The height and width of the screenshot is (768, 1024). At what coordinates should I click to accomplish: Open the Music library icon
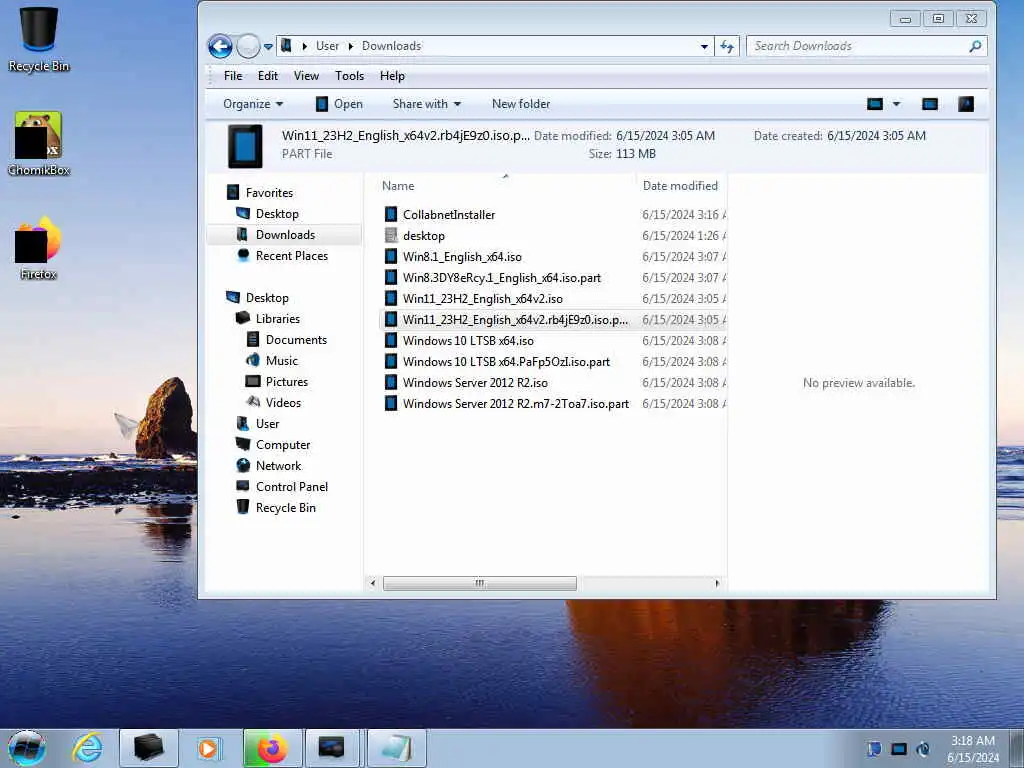(x=253, y=360)
